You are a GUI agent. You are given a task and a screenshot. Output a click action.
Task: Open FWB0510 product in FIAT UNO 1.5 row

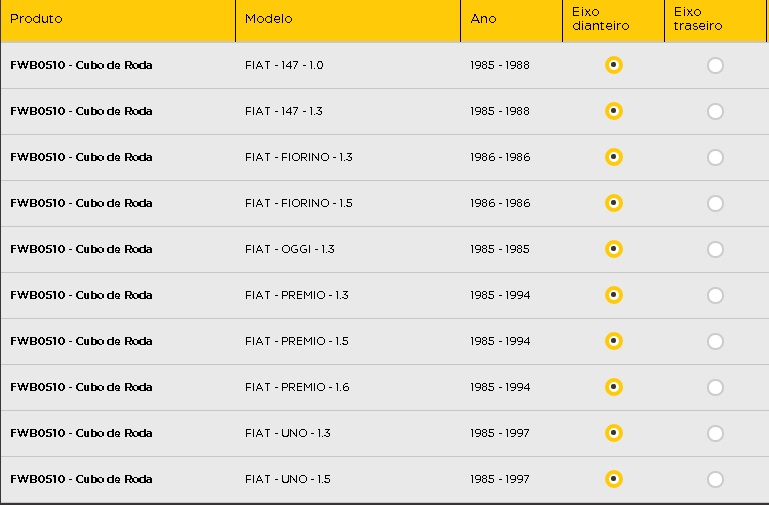[x=81, y=479]
